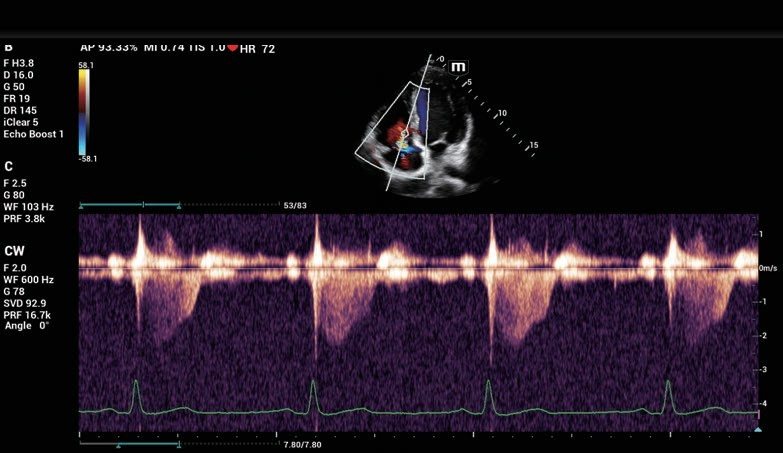Click the '0m/s' velocity baseline label

pos(768,268)
